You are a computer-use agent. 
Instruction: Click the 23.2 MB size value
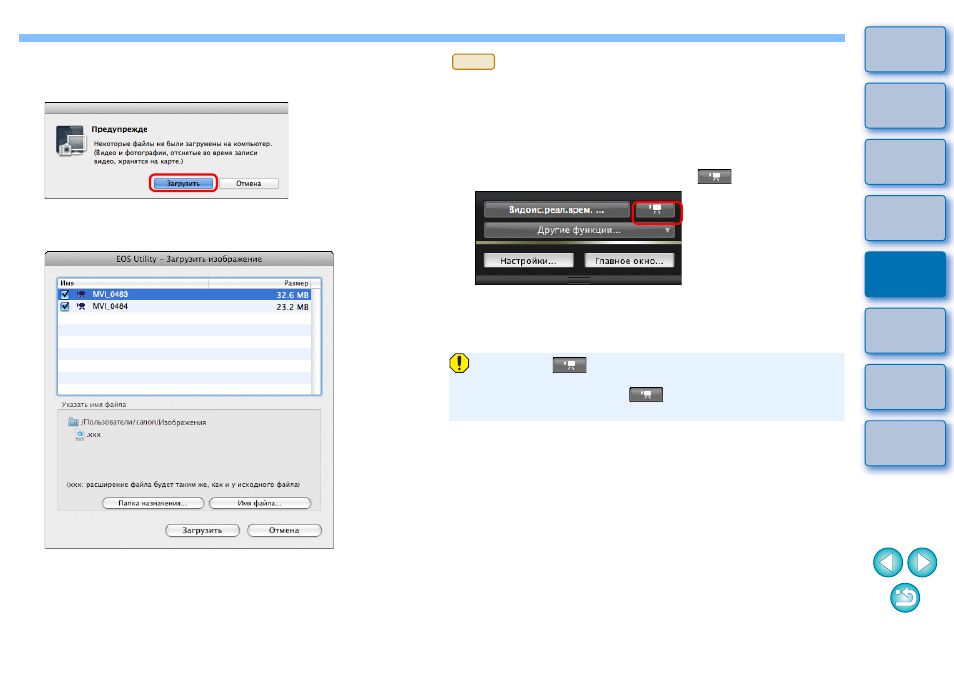coord(293,307)
